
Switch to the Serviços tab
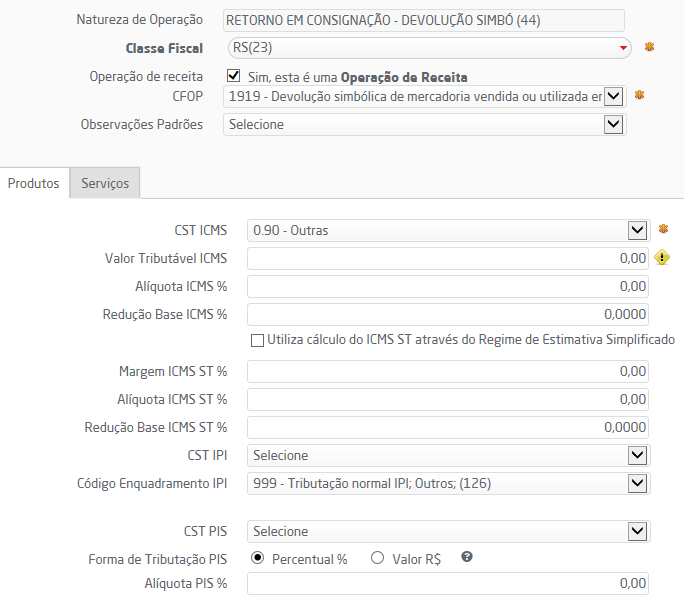[105, 183]
